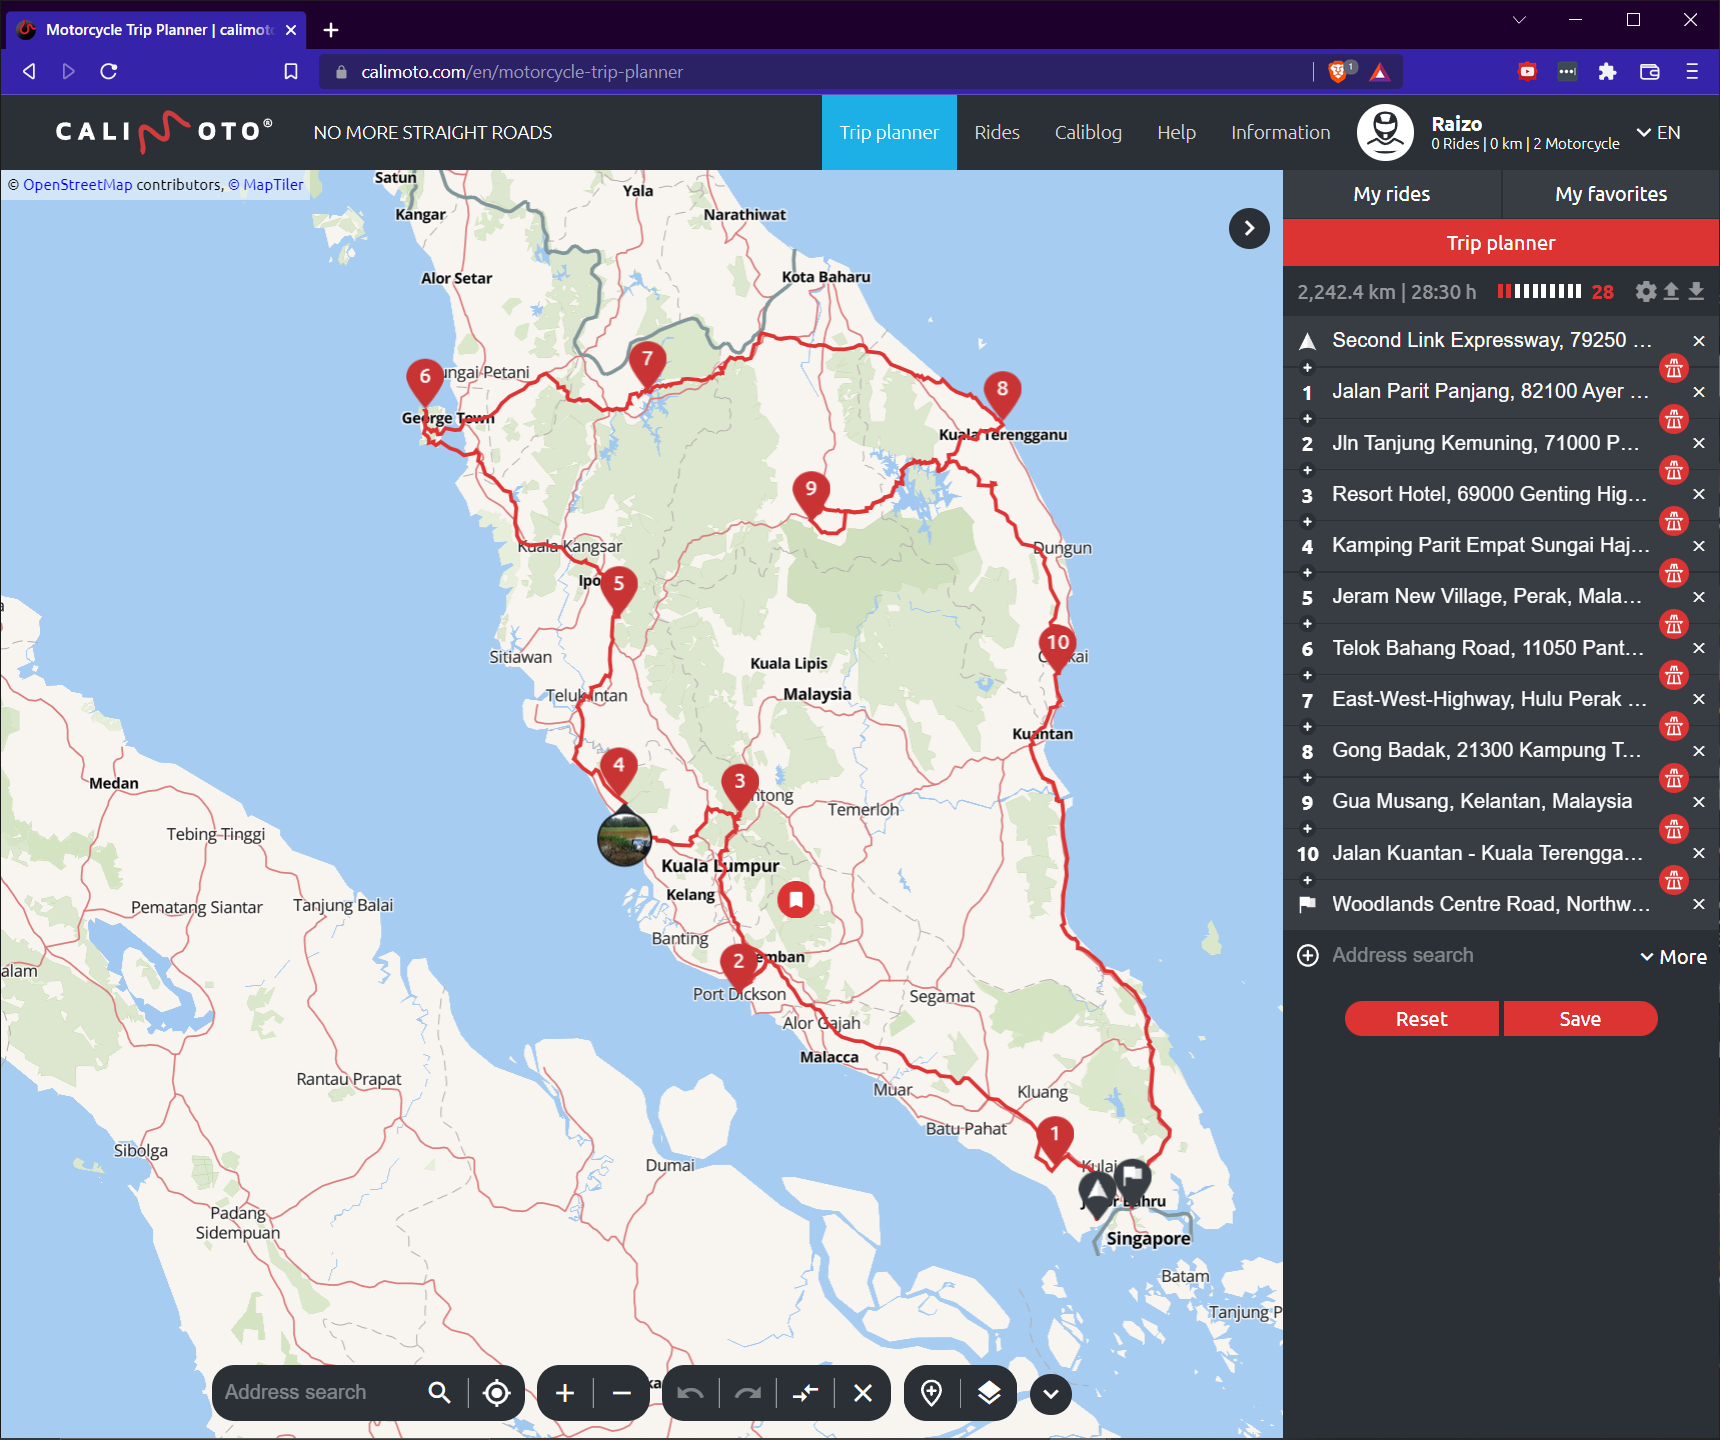Open the Rides menu item

click(x=997, y=132)
